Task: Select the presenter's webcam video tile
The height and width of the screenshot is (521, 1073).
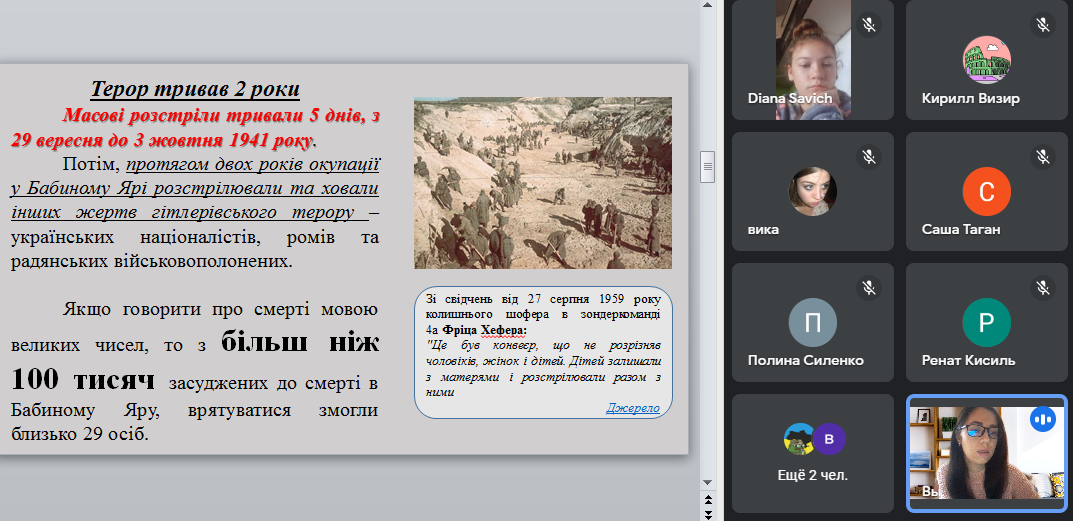Action: (986, 453)
